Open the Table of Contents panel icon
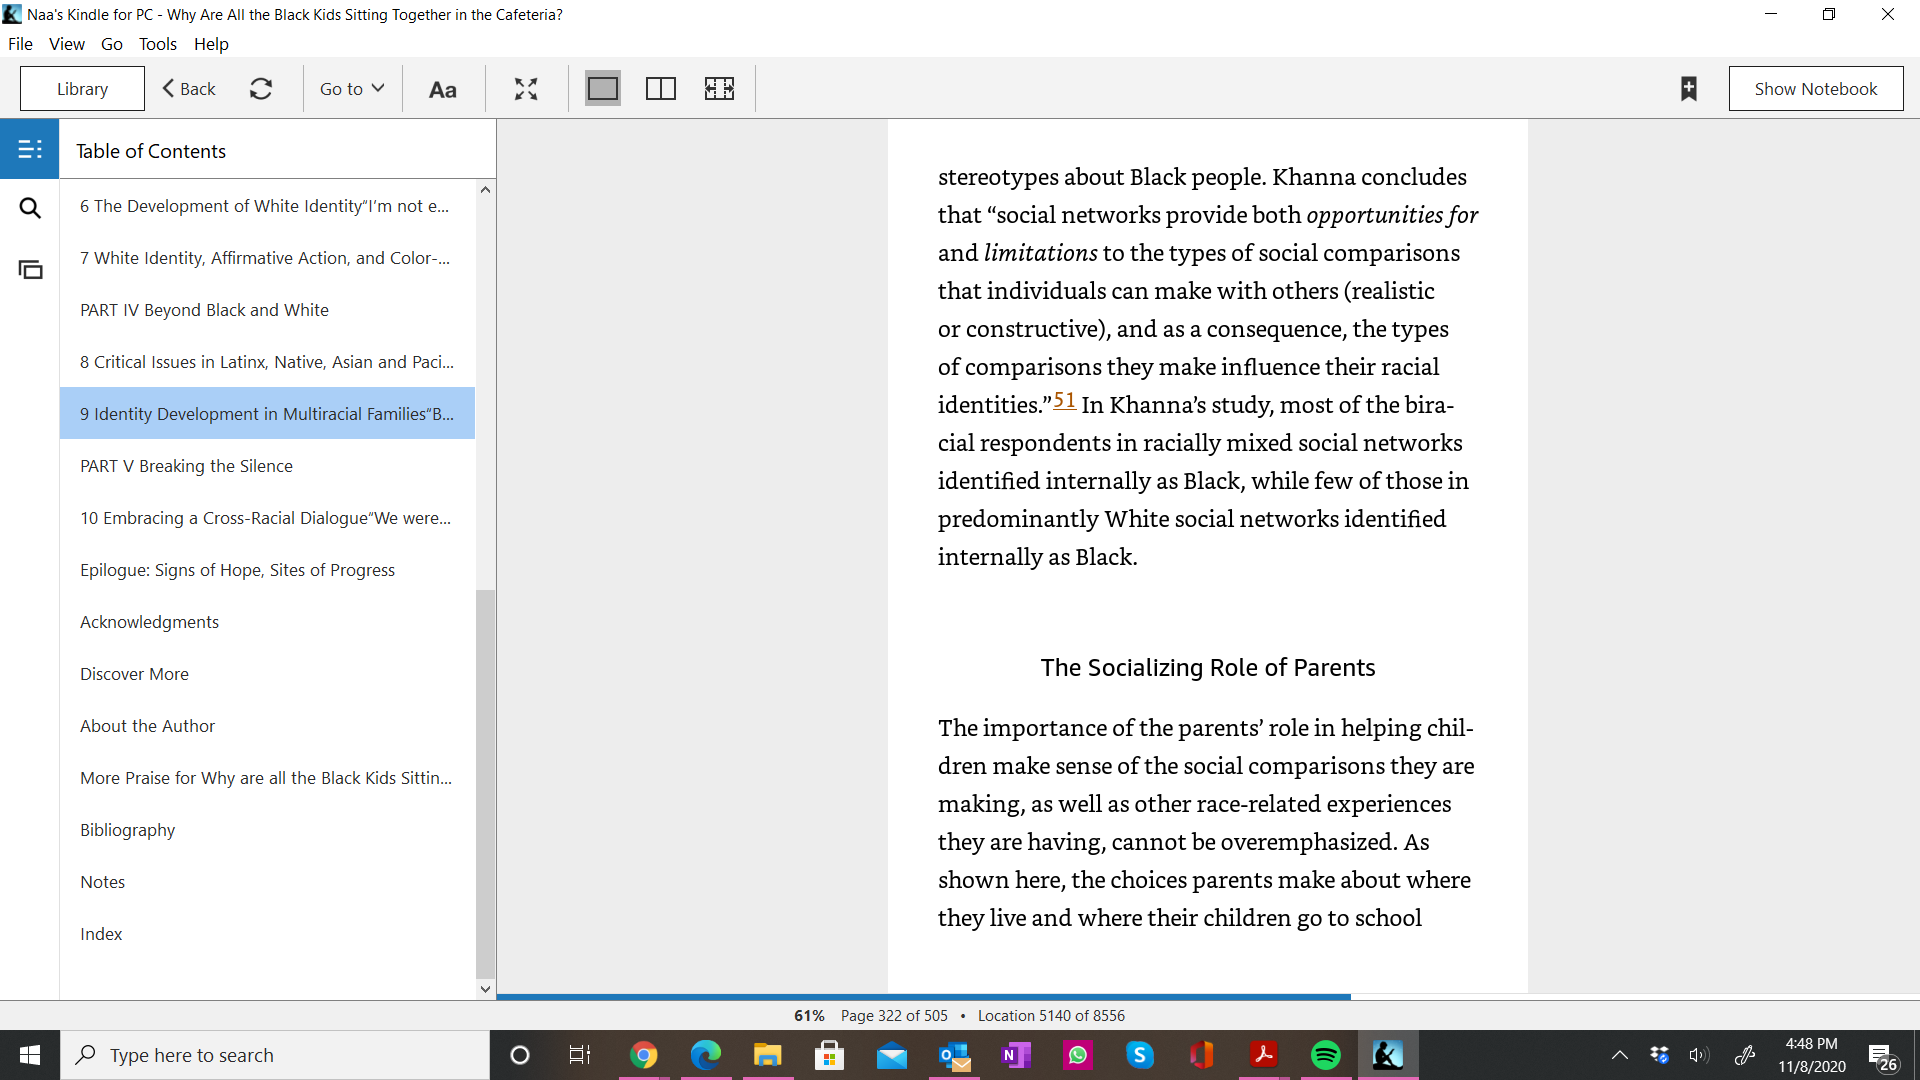The width and height of the screenshot is (1920, 1080). tap(30, 149)
